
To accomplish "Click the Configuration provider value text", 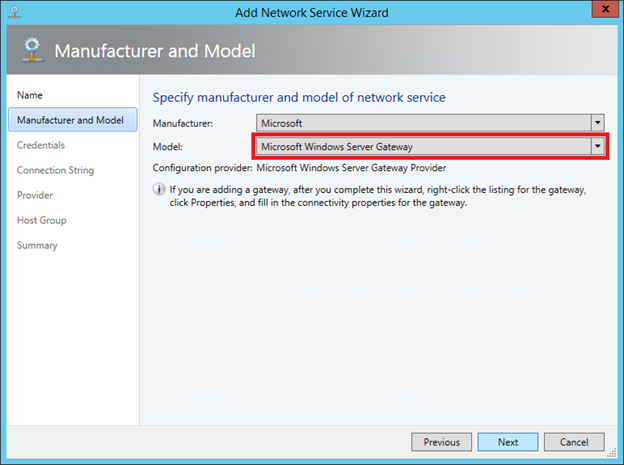I will pos(351,167).
